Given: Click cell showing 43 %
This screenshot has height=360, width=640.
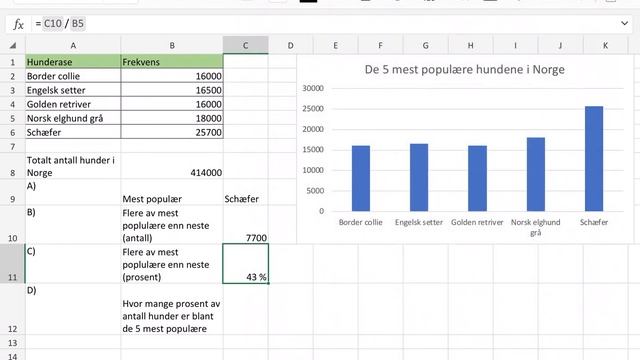Looking at the screenshot, I should click(245, 264).
